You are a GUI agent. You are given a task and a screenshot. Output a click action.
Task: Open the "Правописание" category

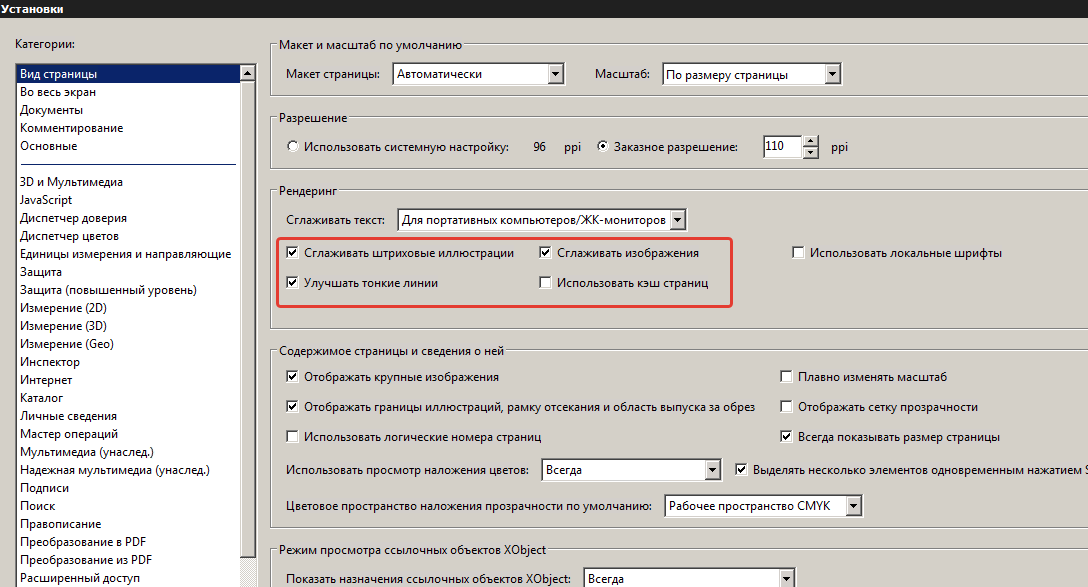[60, 525]
